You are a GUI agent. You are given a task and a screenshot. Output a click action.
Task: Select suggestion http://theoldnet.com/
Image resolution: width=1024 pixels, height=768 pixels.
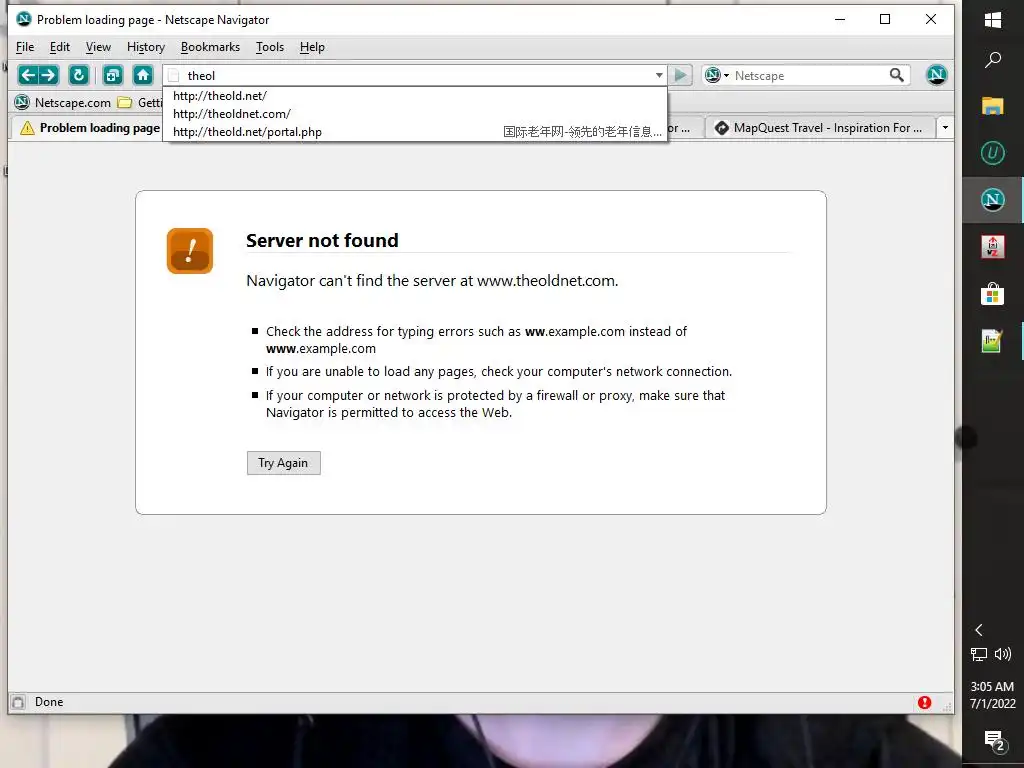click(x=415, y=114)
